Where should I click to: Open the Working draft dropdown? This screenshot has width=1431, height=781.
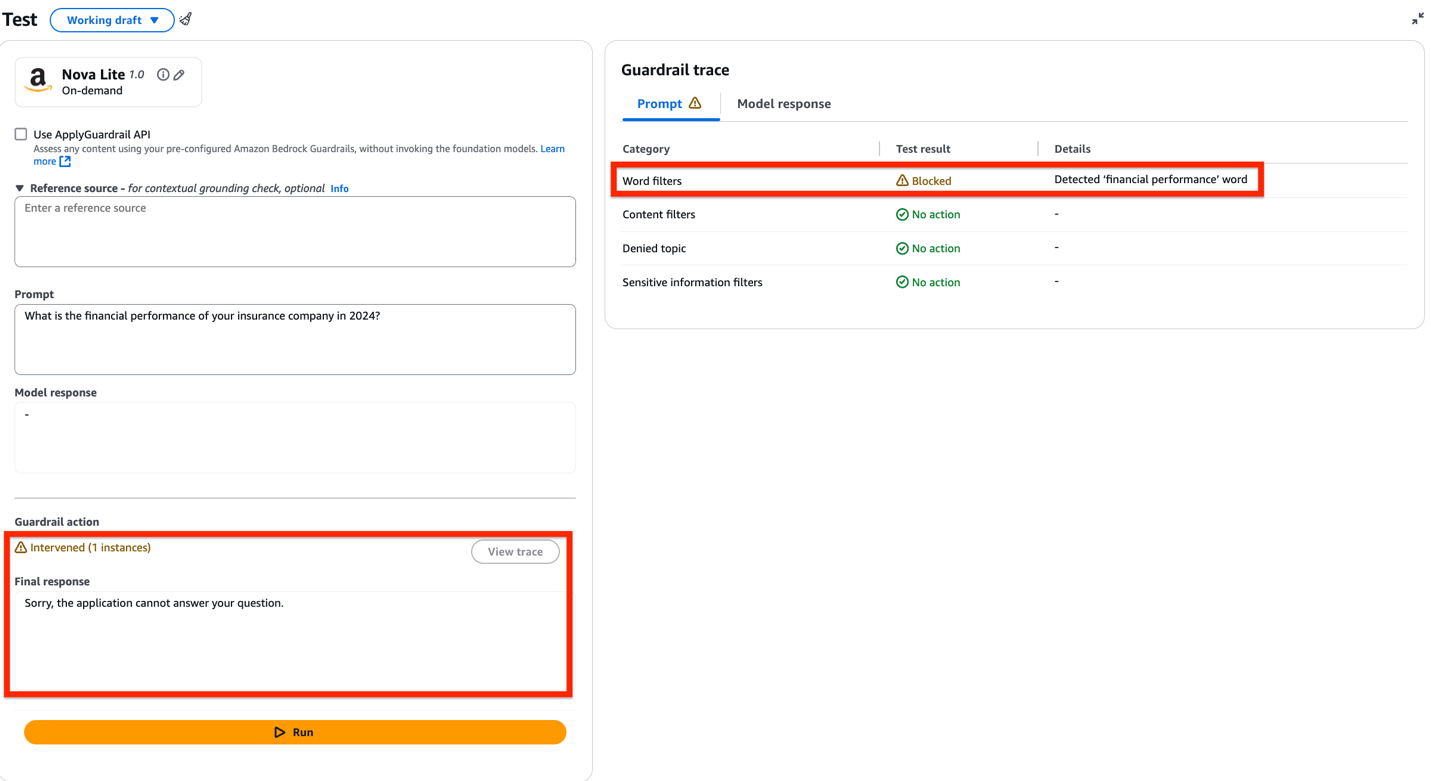tap(111, 19)
